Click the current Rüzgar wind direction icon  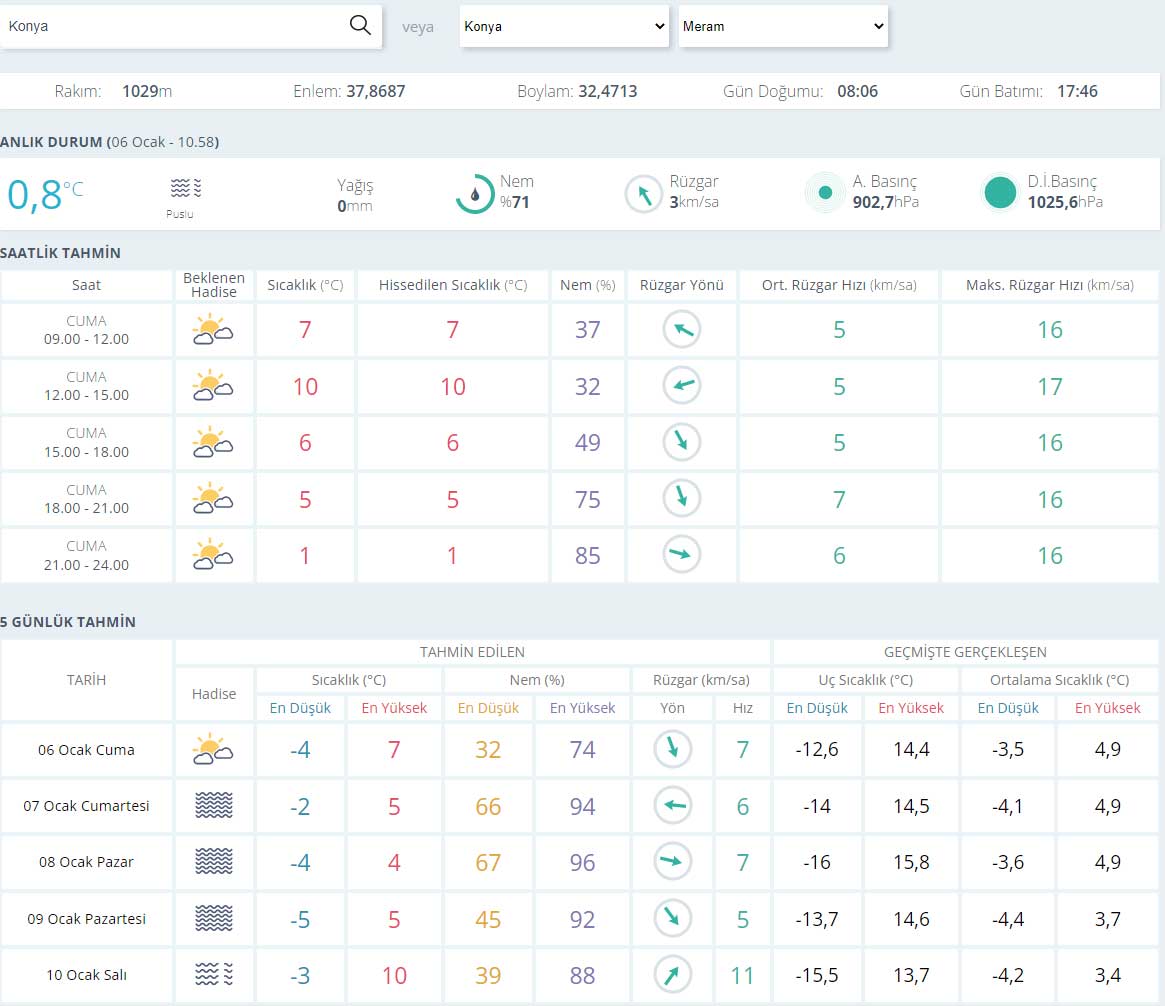643,195
